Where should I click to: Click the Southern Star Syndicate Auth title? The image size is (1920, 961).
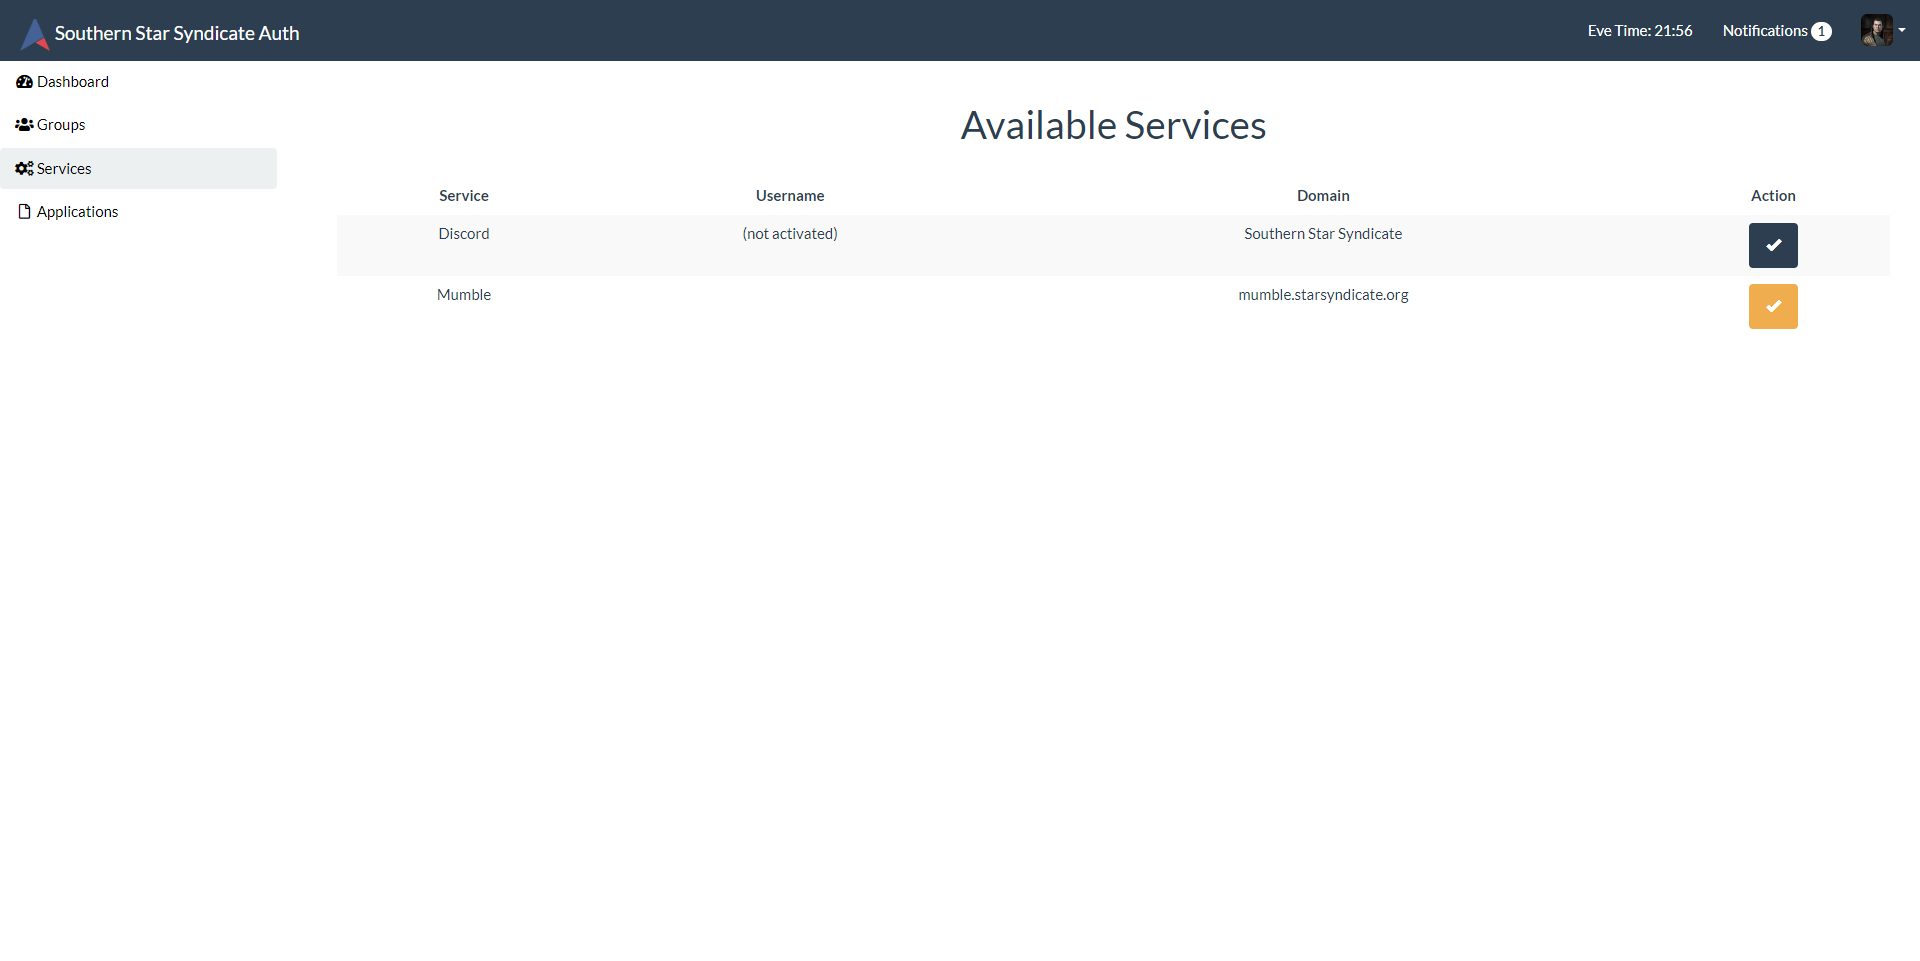[177, 33]
